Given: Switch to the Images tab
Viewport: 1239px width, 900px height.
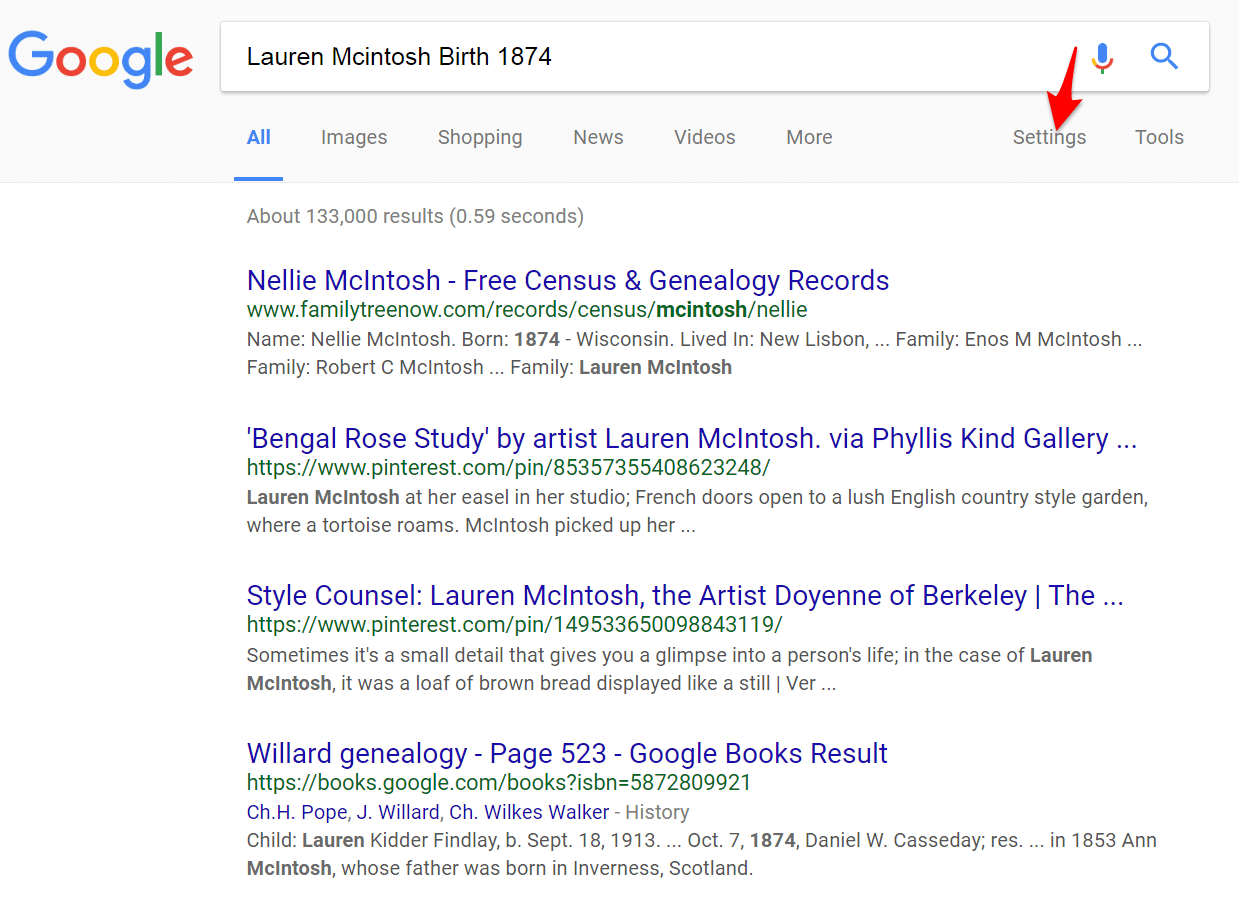Looking at the screenshot, I should point(354,138).
